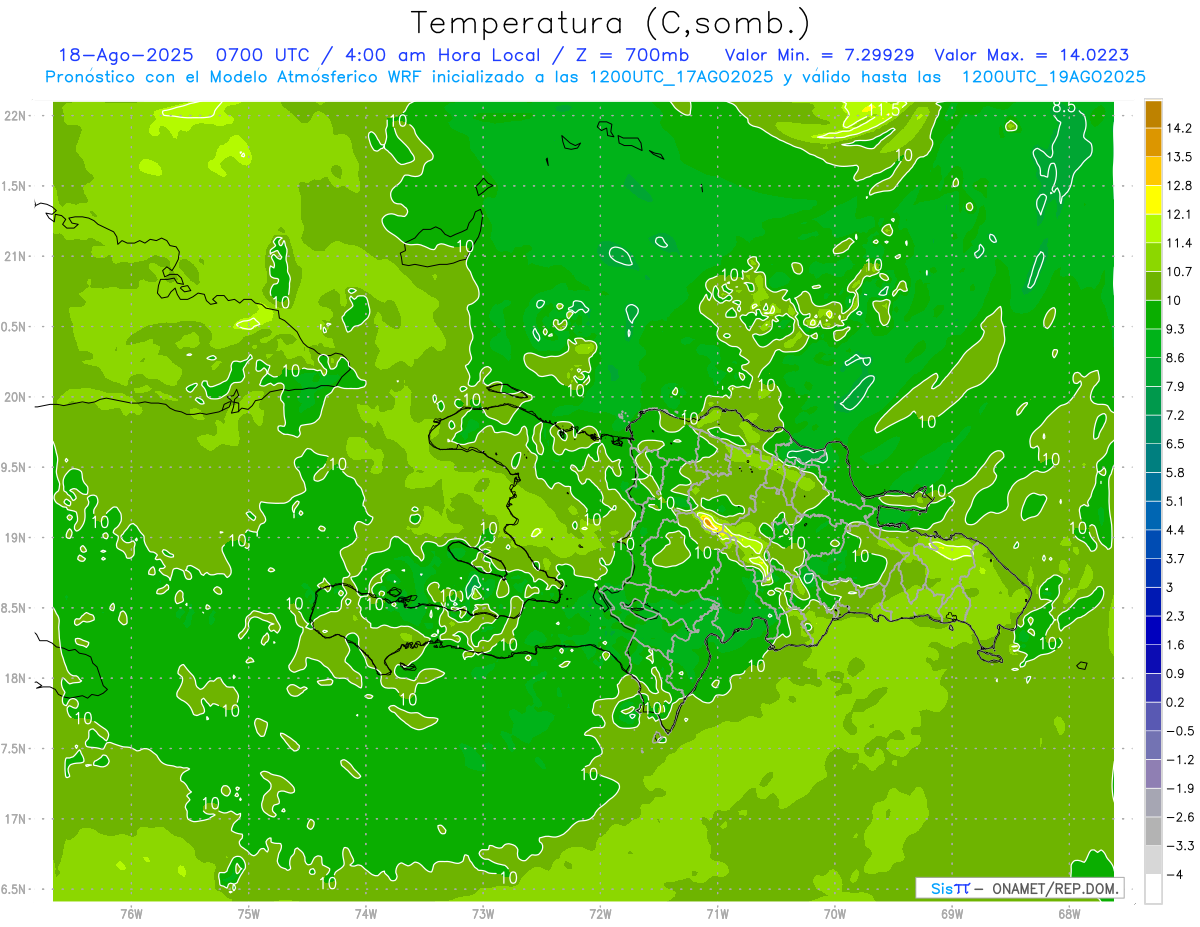Click the '8.5' contour label at map top
Screen dimensions: 1200x927
1064,107
